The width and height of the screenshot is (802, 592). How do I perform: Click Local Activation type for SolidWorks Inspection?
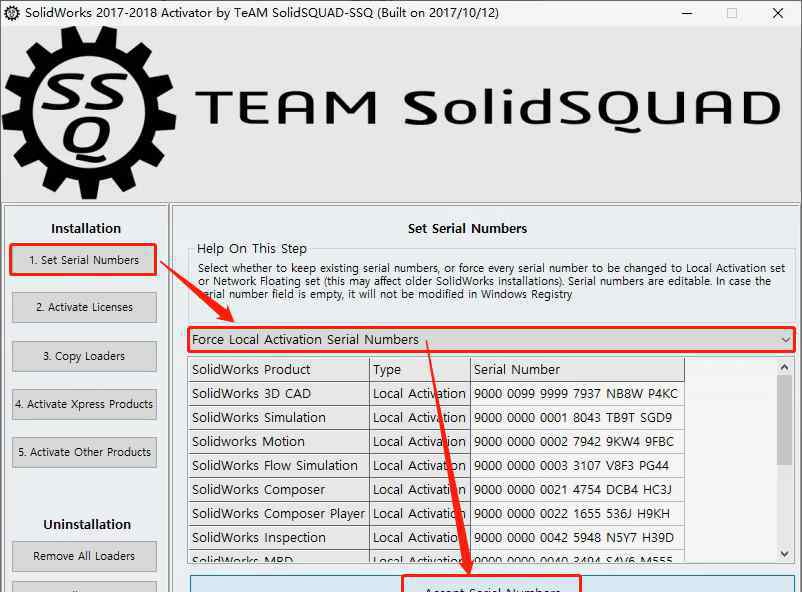click(419, 538)
